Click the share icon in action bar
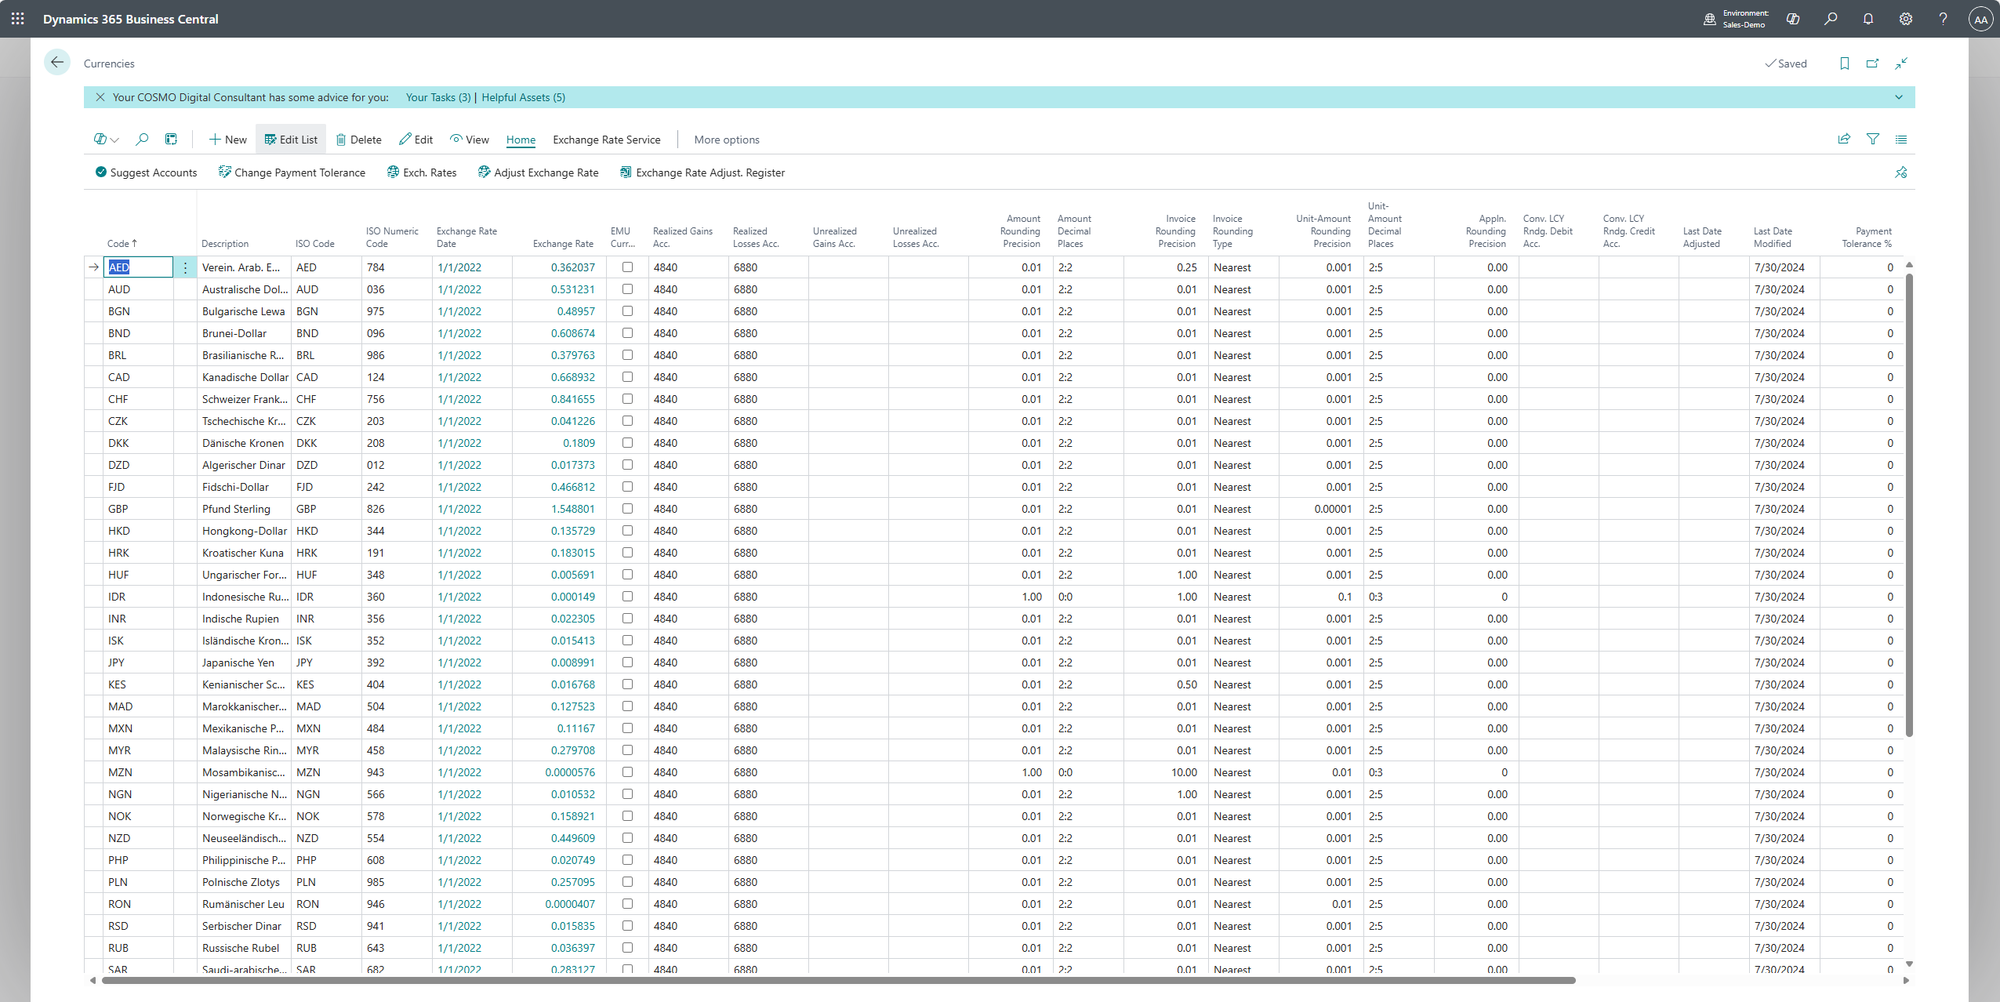2000x1002 pixels. pos(1844,140)
